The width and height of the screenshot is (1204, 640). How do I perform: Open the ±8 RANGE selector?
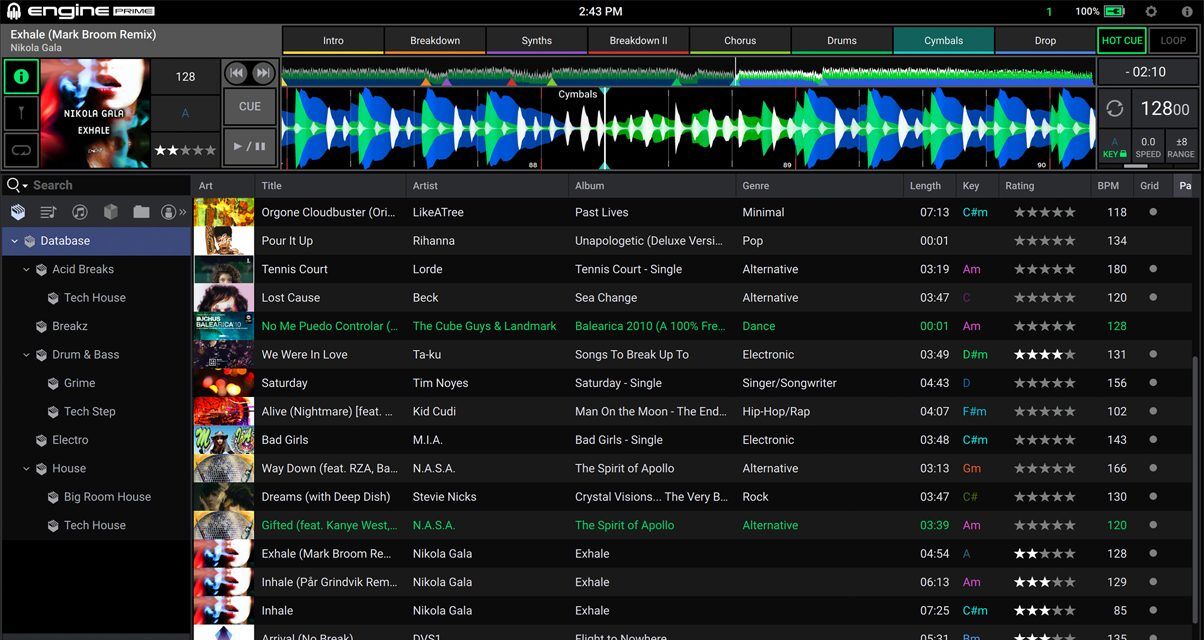click(x=1181, y=148)
